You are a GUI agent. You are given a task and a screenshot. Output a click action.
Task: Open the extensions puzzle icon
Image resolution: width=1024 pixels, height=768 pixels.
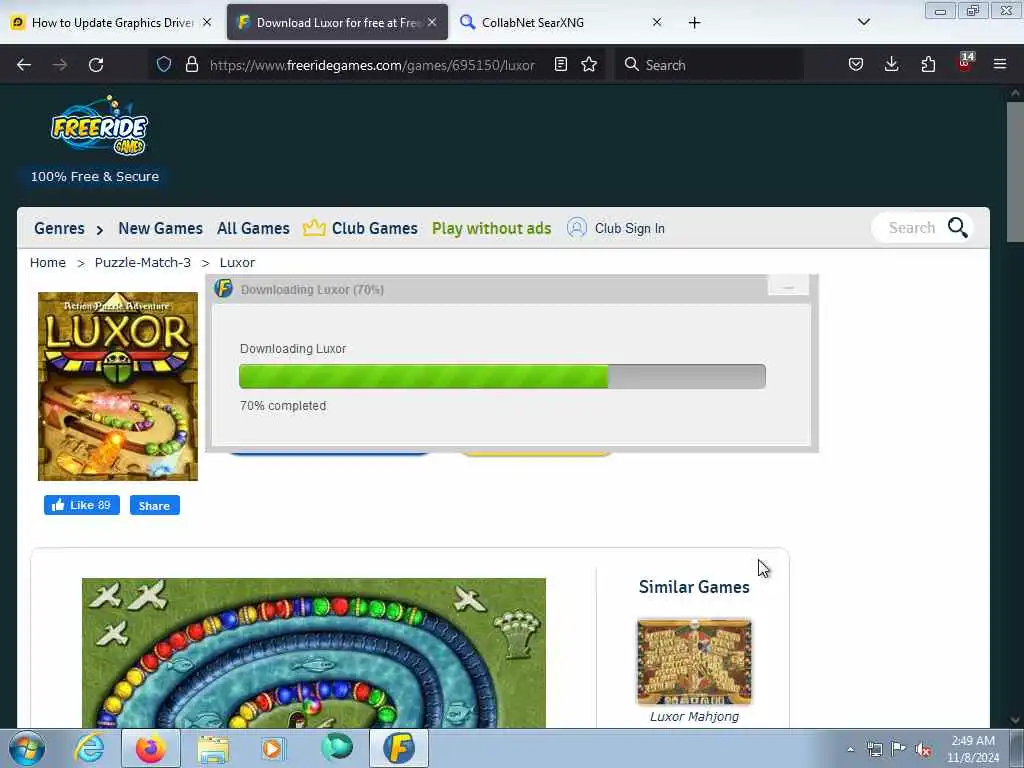click(928, 64)
